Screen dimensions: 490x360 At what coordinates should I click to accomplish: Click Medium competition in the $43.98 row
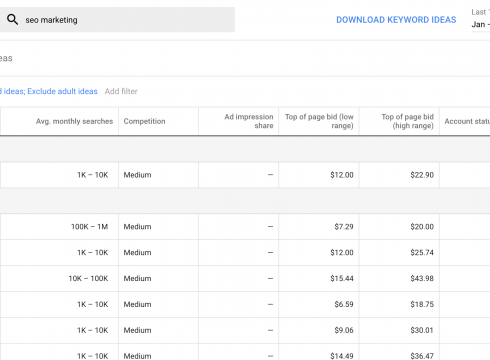[x=137, y=278]
